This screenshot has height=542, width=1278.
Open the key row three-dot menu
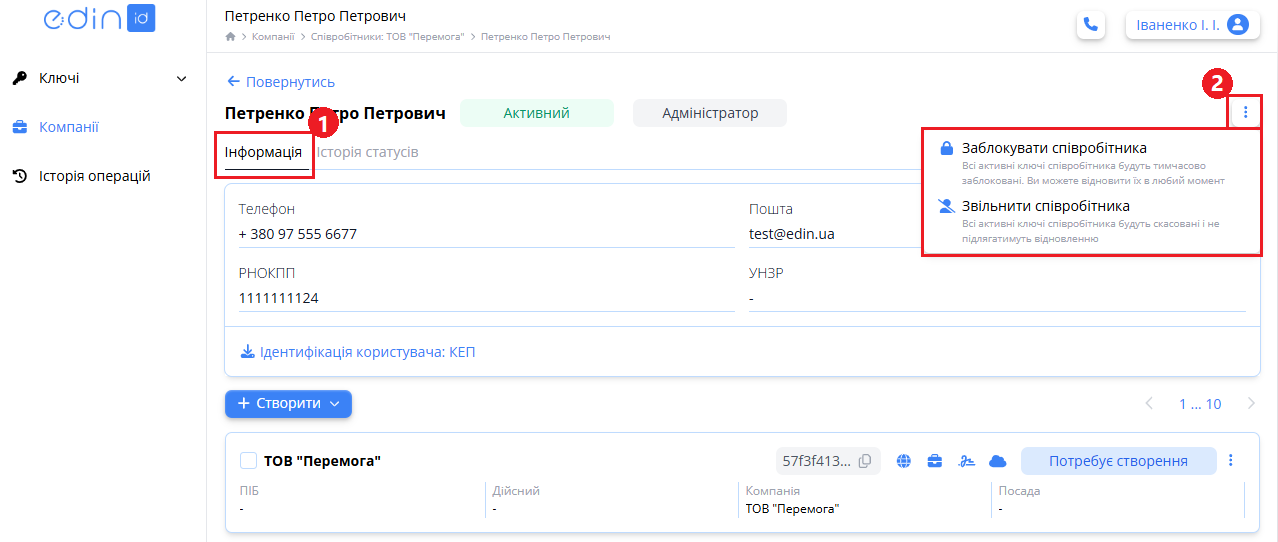pos(1231,461)
